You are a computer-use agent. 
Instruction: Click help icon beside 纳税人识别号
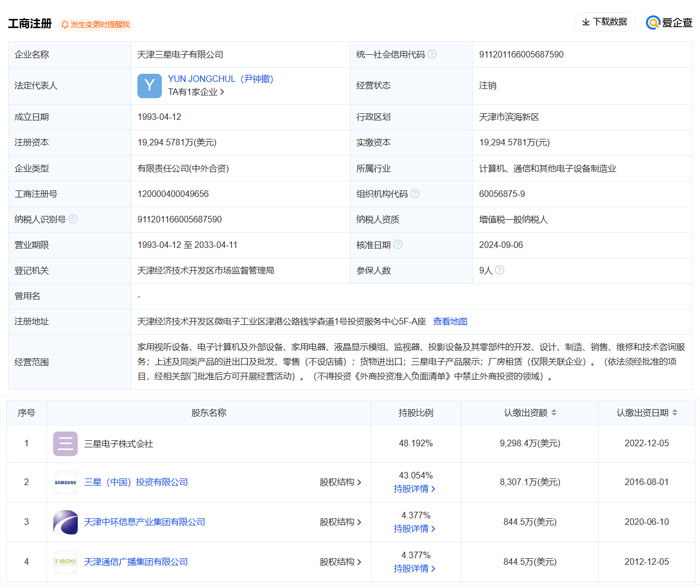[73, 219]
